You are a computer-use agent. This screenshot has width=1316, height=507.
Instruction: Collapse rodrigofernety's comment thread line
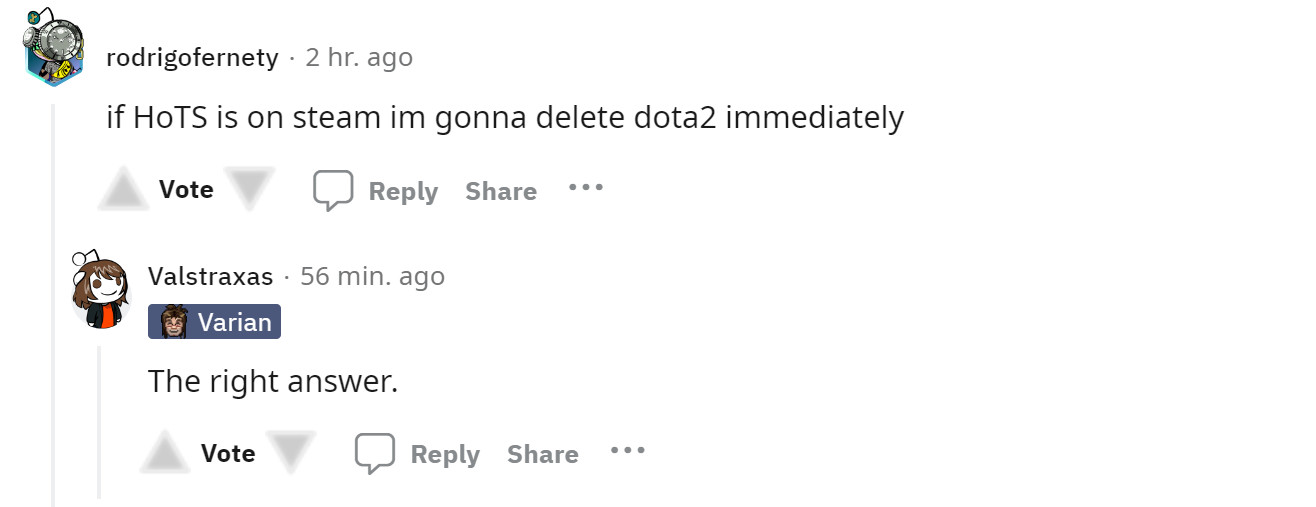[x=53, y=300]
